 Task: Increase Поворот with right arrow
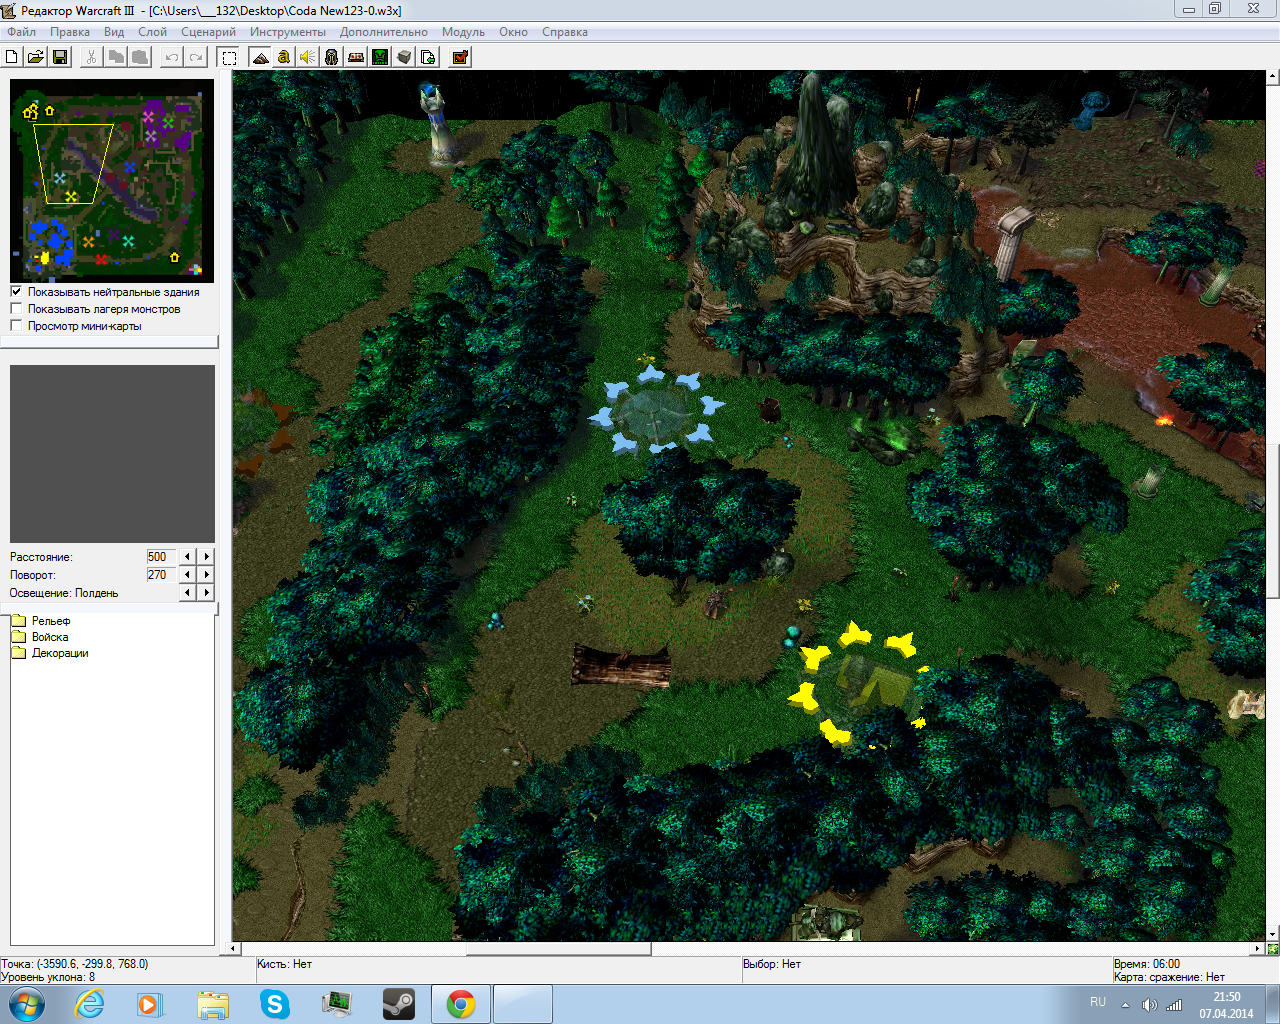207,575
